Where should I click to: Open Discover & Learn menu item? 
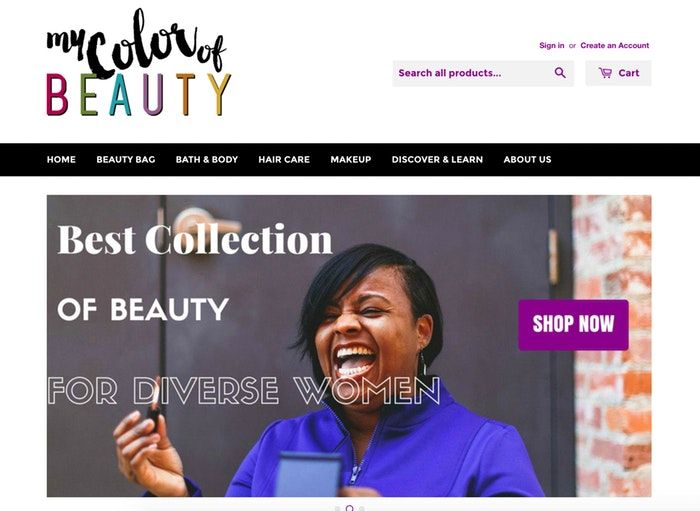click(x=438, y=160)
